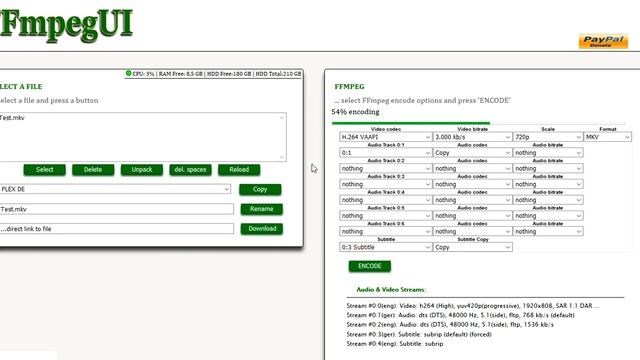Open the Audio codec dropdown for Track 0:6
Screen dimensions: 640x360
tap(472, 231)
